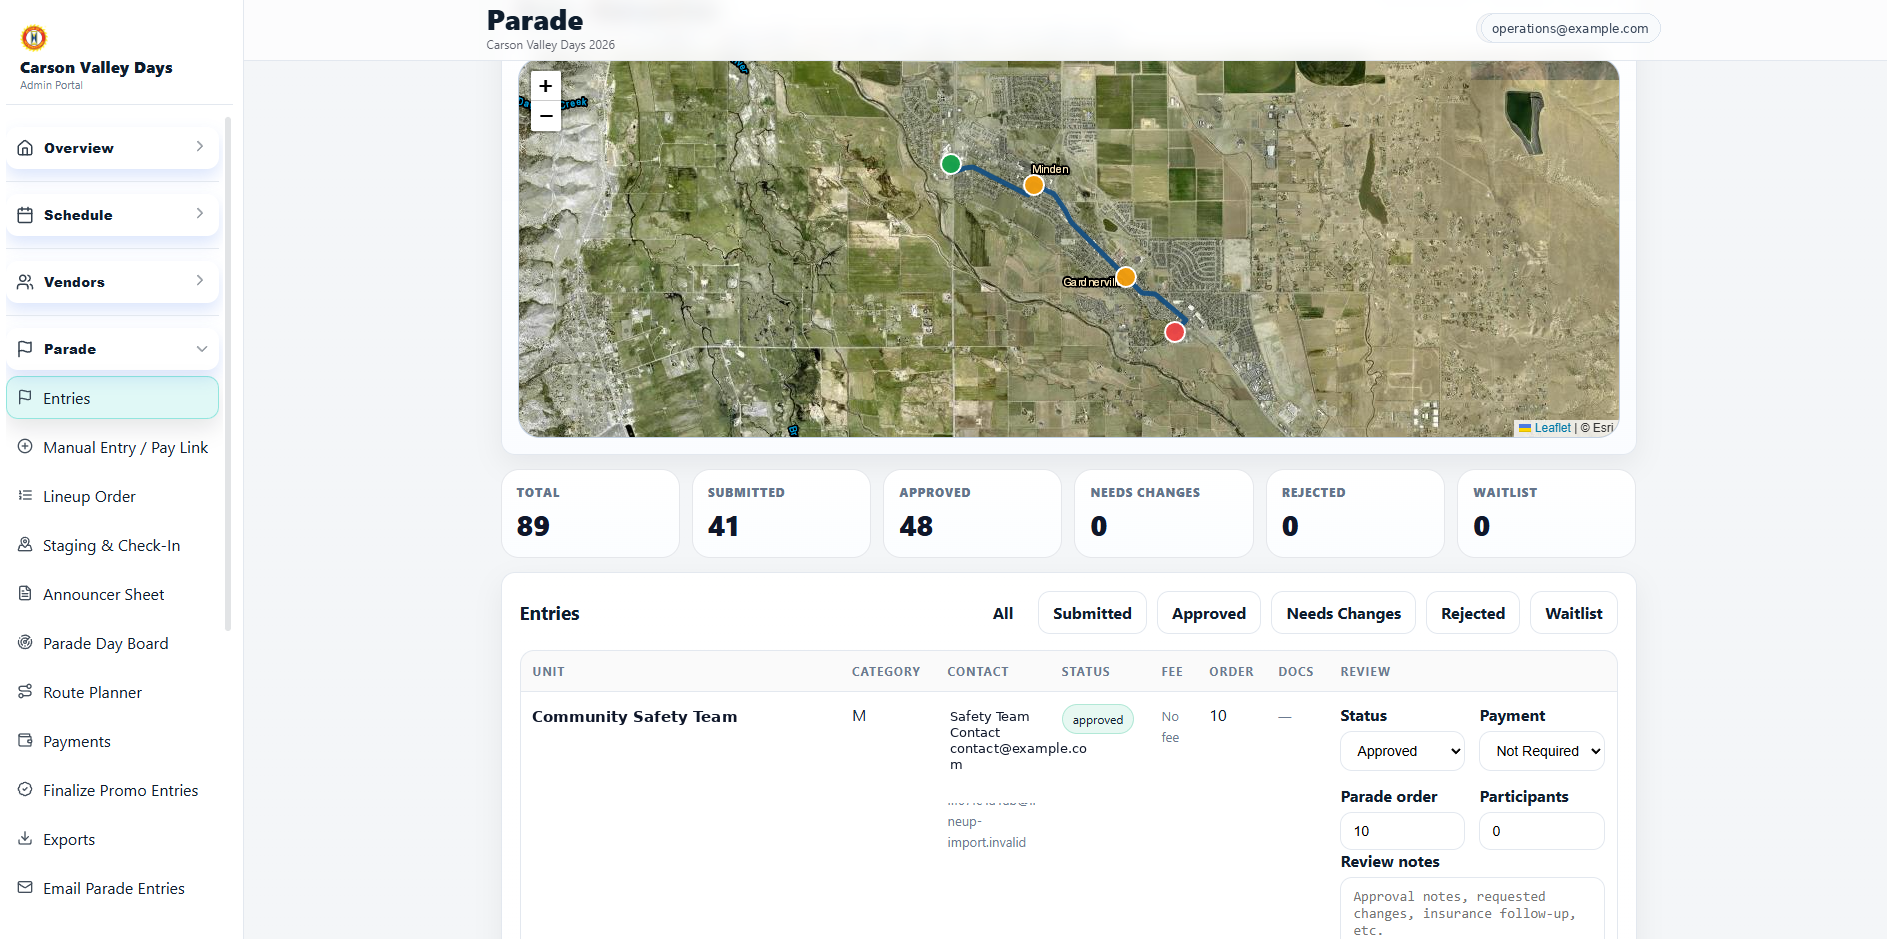Click the Entries flag icon

pos(25,398)
